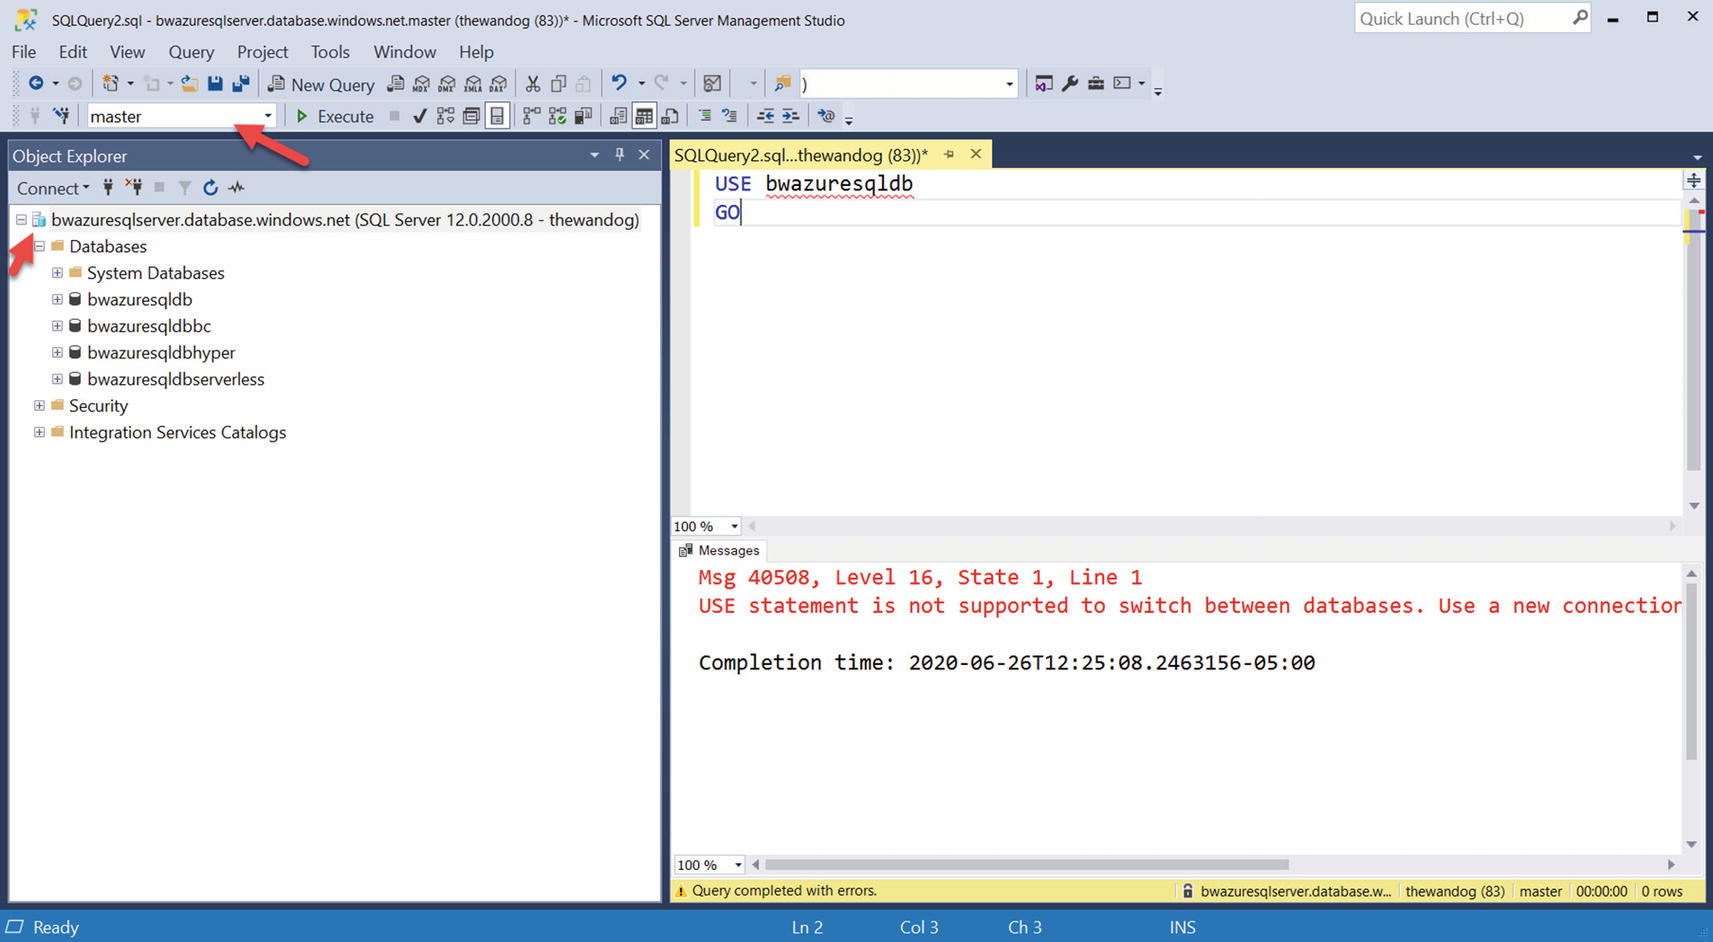Toggle Include Live Query Statistics
This screenshot has width=1713, height=942.
[x=558, y=116]
